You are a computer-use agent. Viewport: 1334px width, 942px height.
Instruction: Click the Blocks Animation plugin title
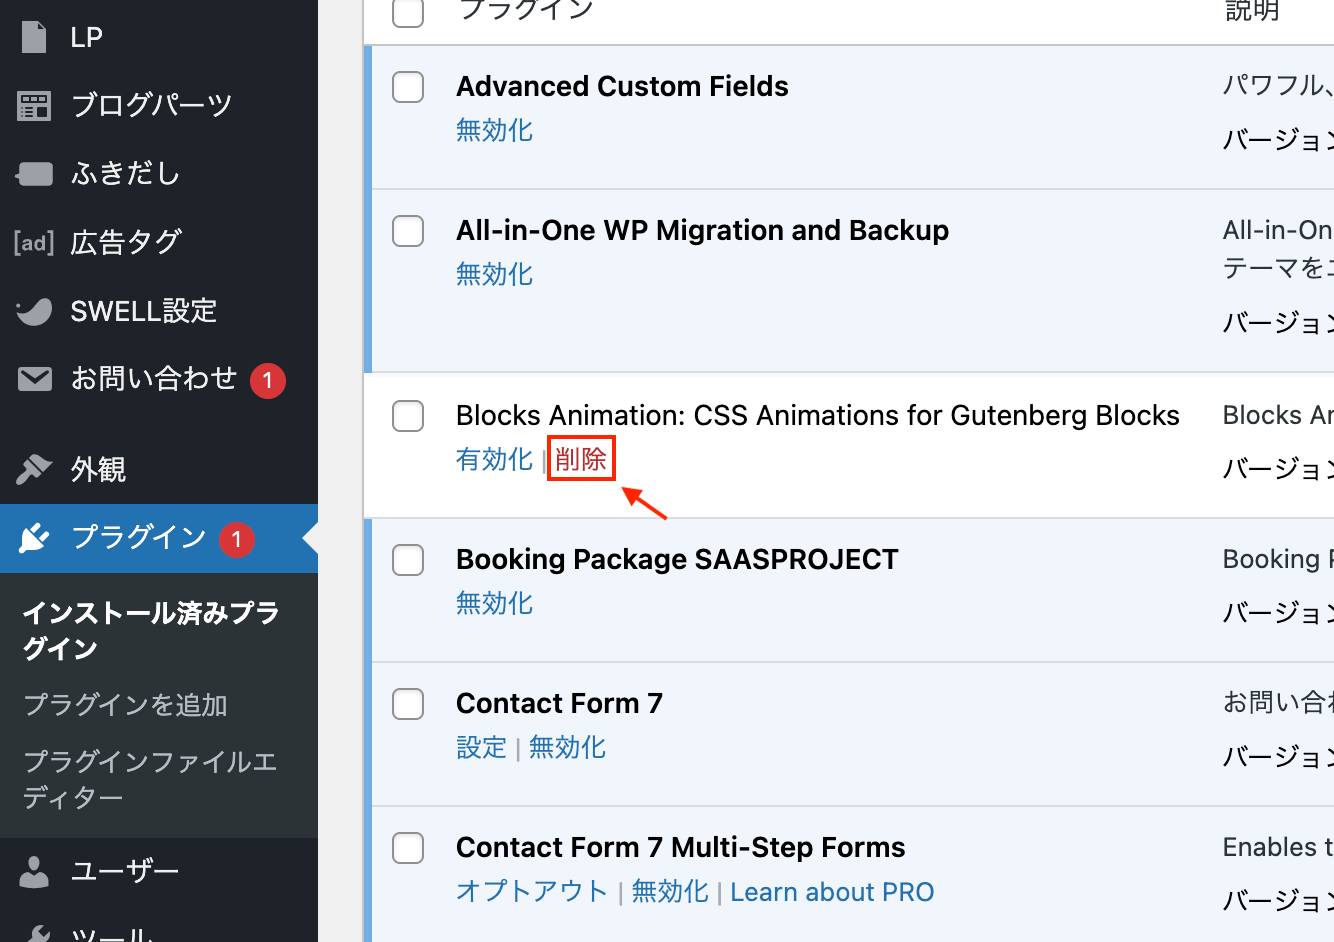pyautogui.click(x=818, y=416)
